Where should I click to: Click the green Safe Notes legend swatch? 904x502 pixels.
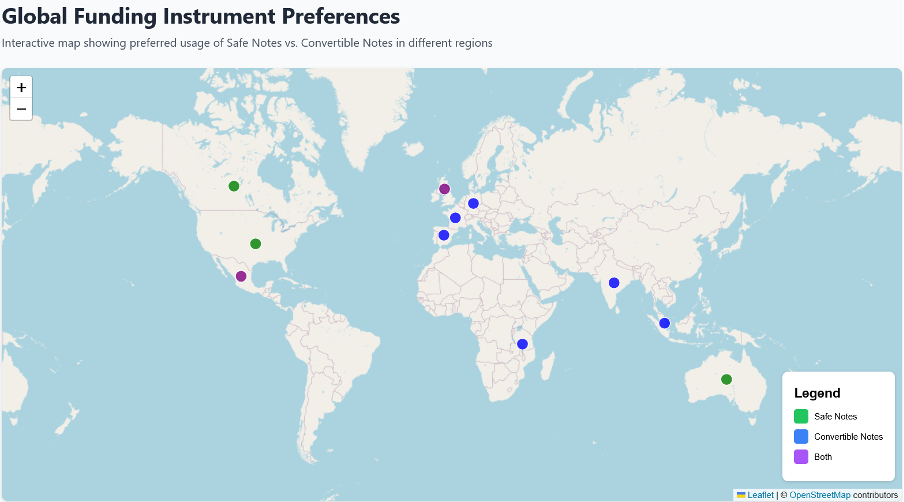[801, 416]
